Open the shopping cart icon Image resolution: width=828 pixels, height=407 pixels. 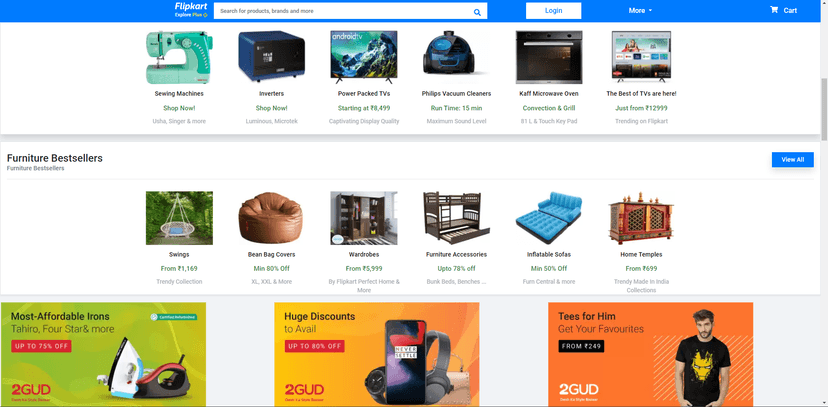click(774, 10)
